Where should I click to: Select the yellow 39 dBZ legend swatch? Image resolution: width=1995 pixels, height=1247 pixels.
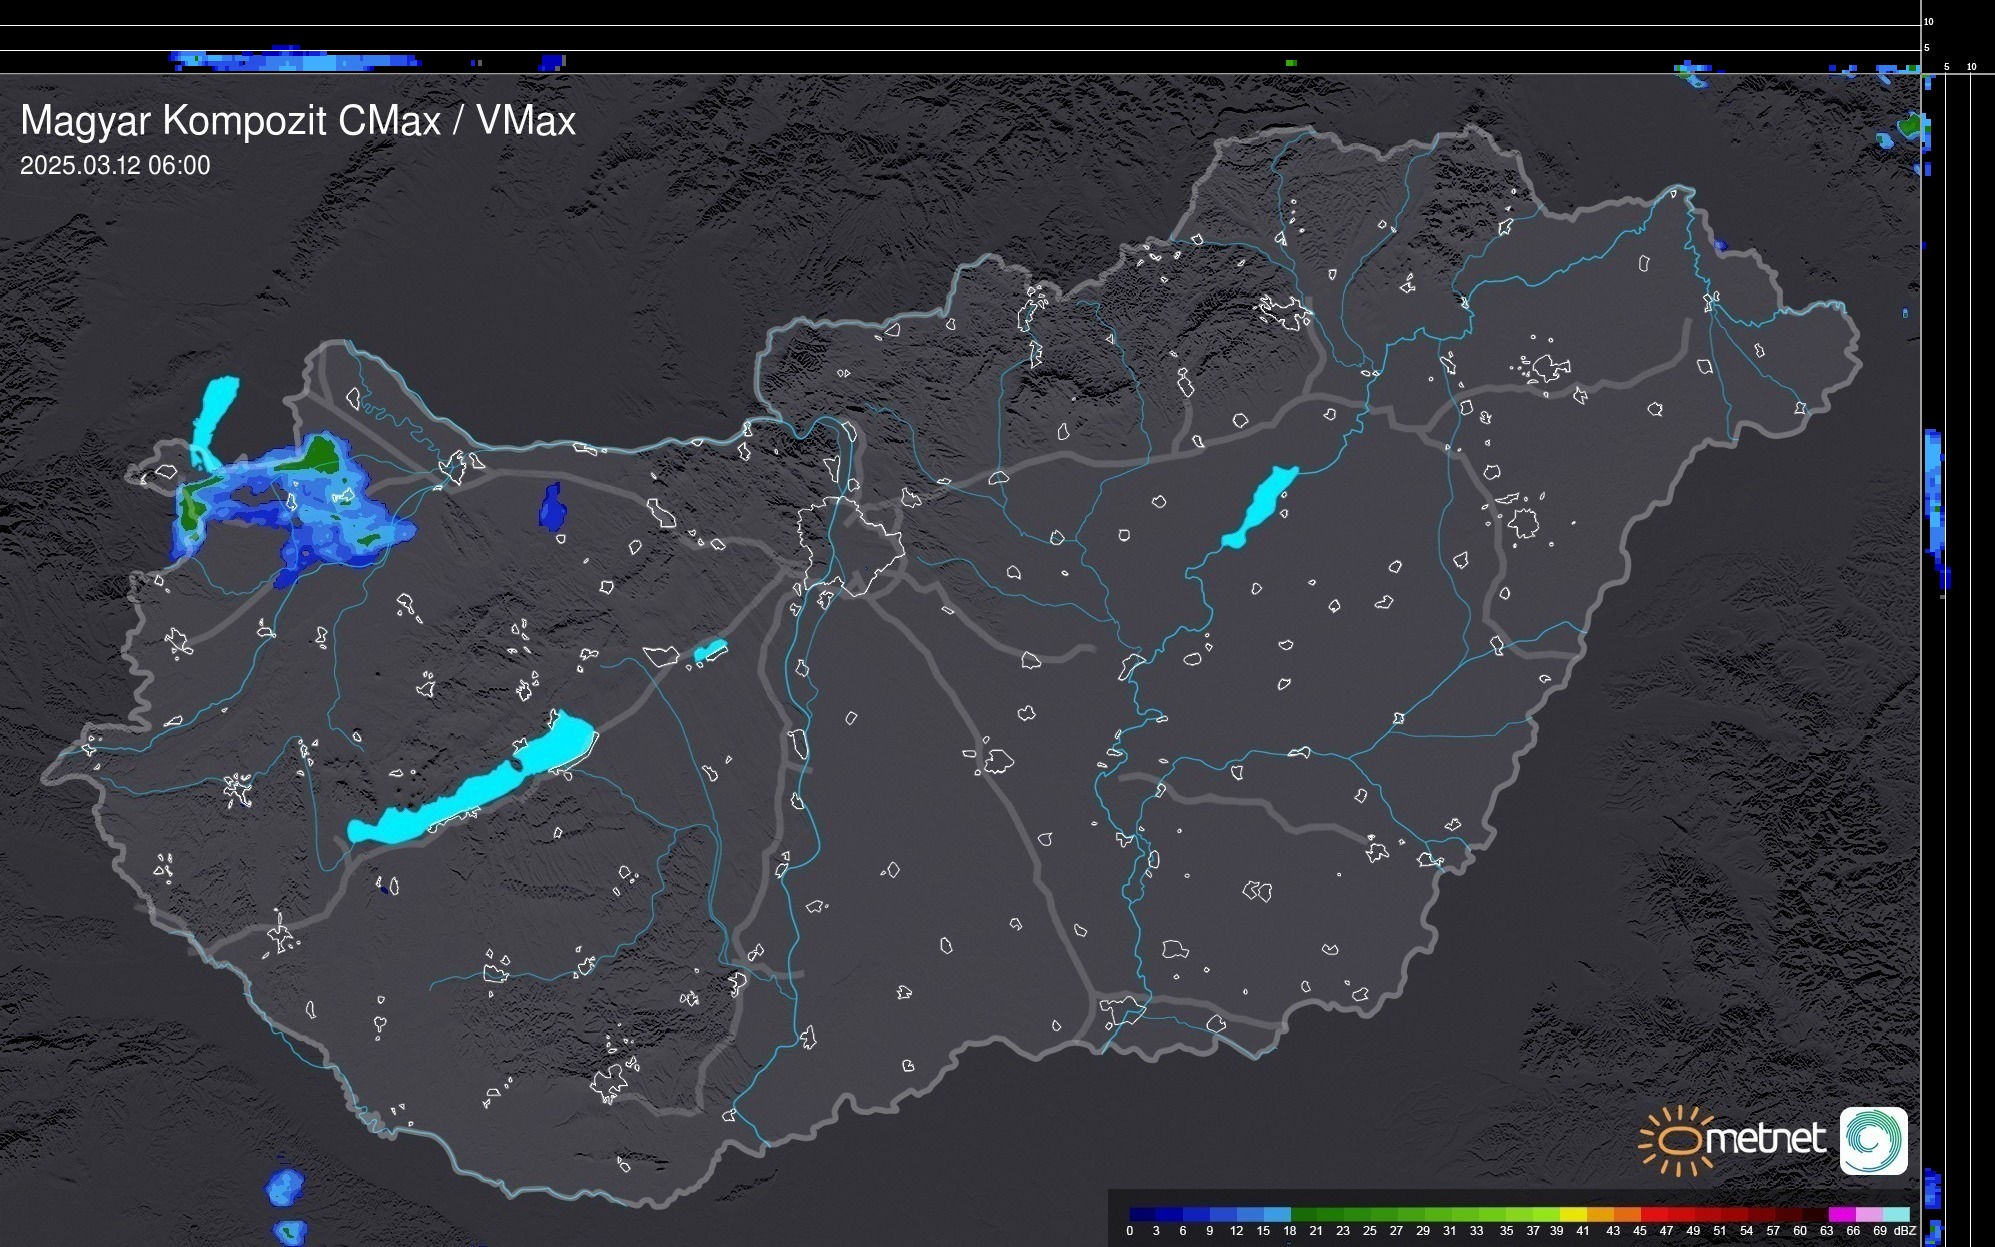pyautogui.click(x=1571, y=1214)
